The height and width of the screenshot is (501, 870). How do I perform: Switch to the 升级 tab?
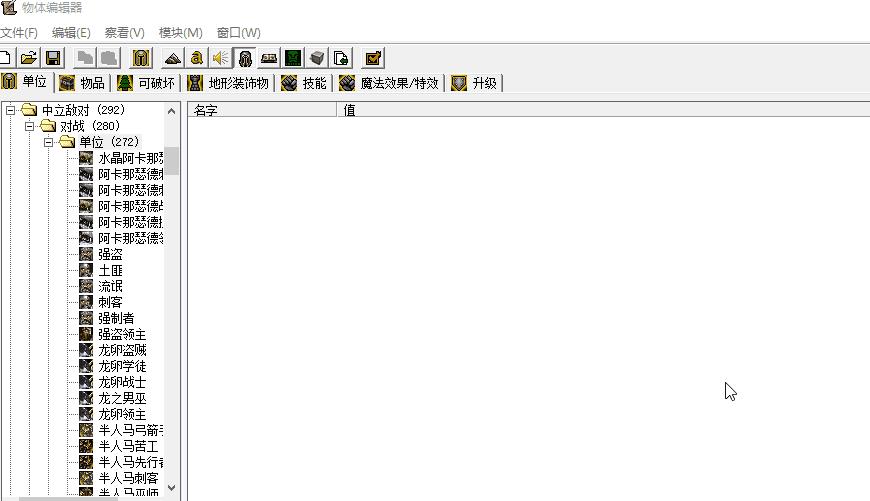coord(474,83)
